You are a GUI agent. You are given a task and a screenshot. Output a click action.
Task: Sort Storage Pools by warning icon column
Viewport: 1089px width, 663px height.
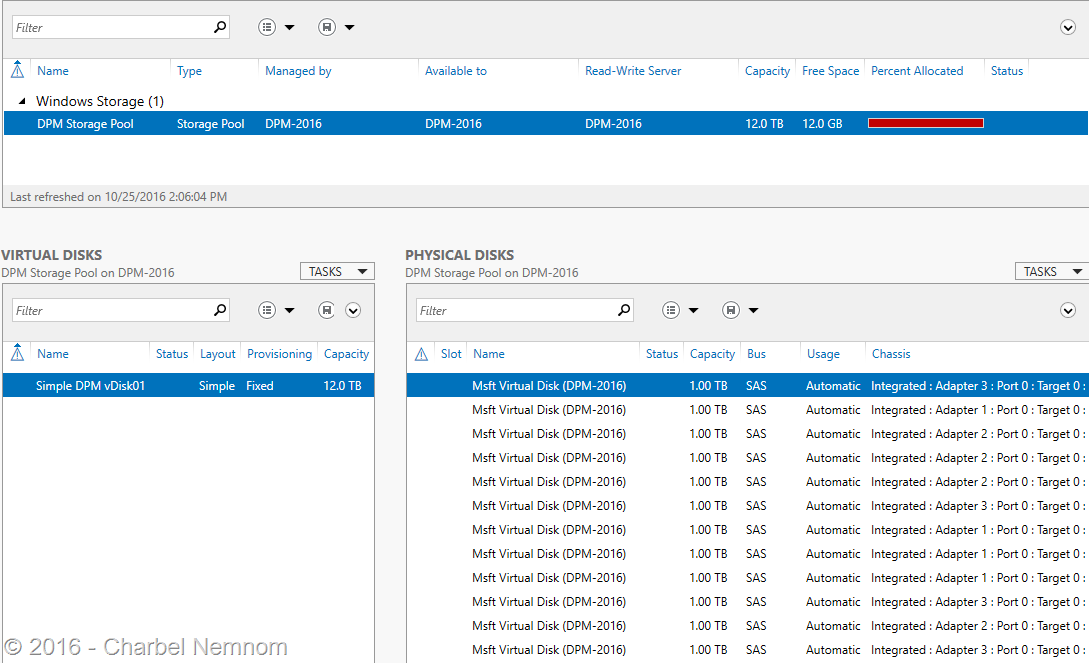[17, 70]
